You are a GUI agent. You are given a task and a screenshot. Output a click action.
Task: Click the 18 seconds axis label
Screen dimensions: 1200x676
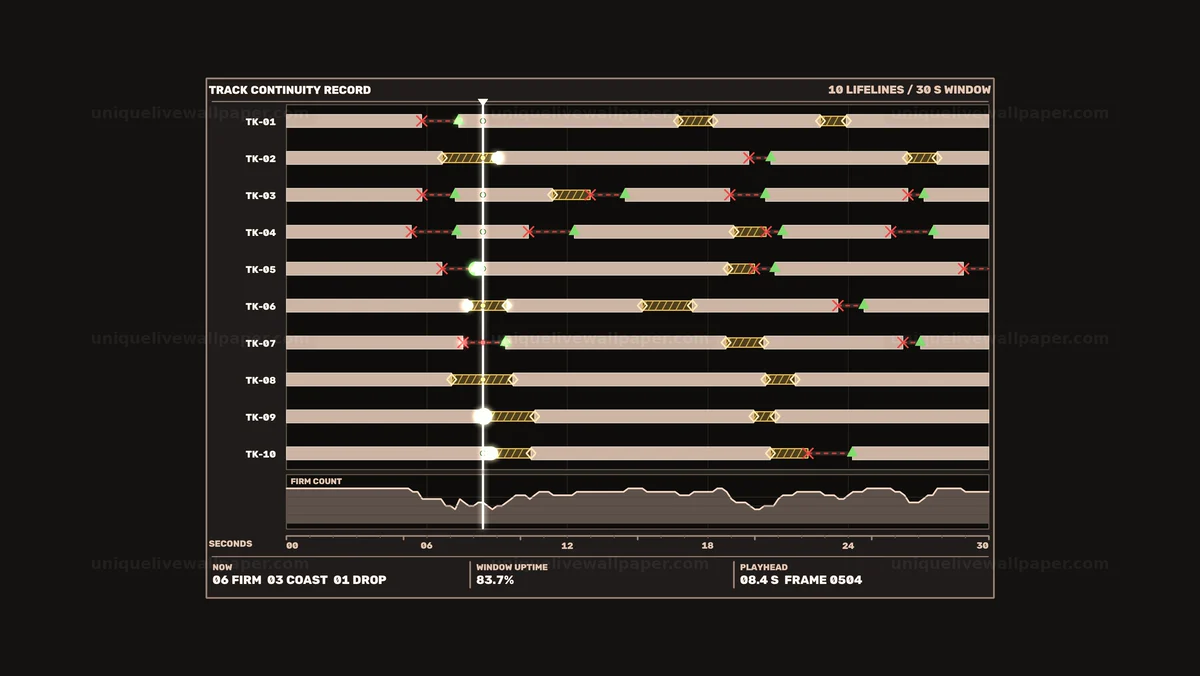point(708,546)
